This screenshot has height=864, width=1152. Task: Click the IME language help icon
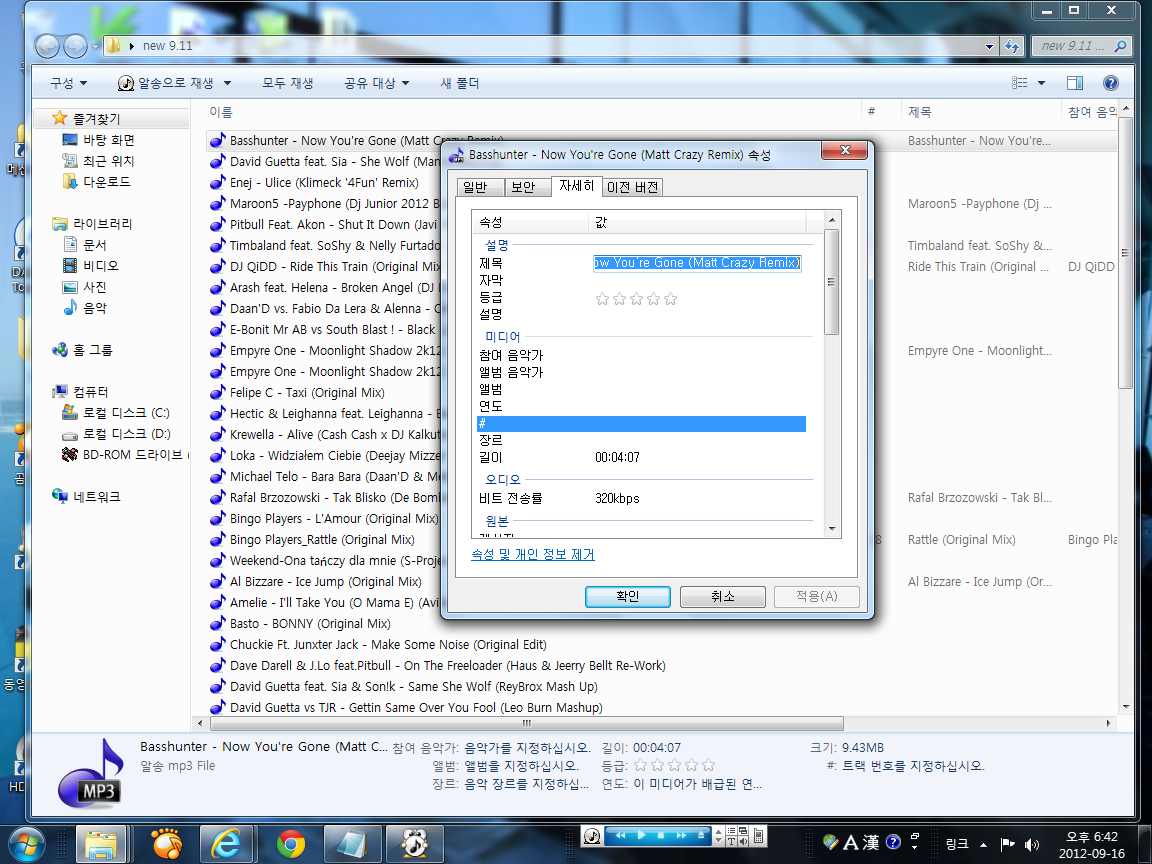pos(893,842)
